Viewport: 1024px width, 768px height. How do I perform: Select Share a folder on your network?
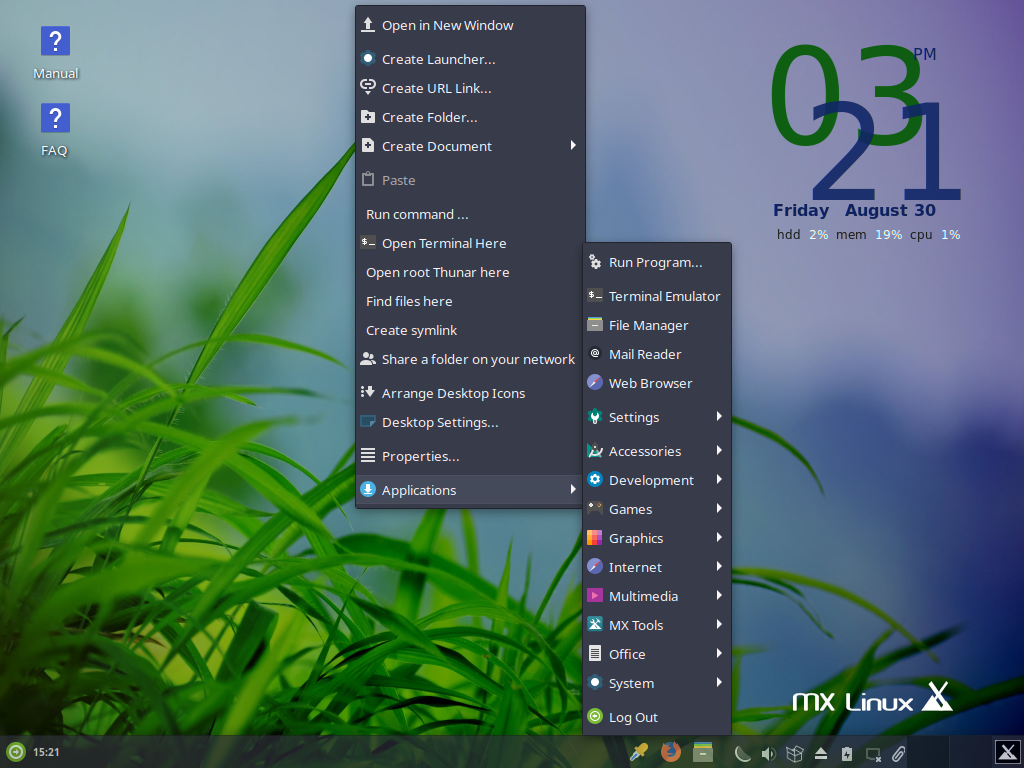(470, 359)
